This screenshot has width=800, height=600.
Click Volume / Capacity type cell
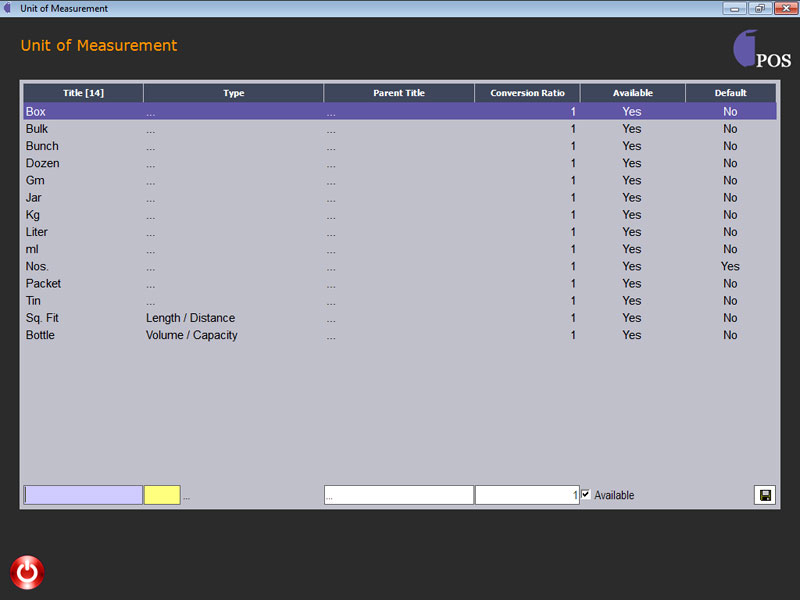pos(192,335)
